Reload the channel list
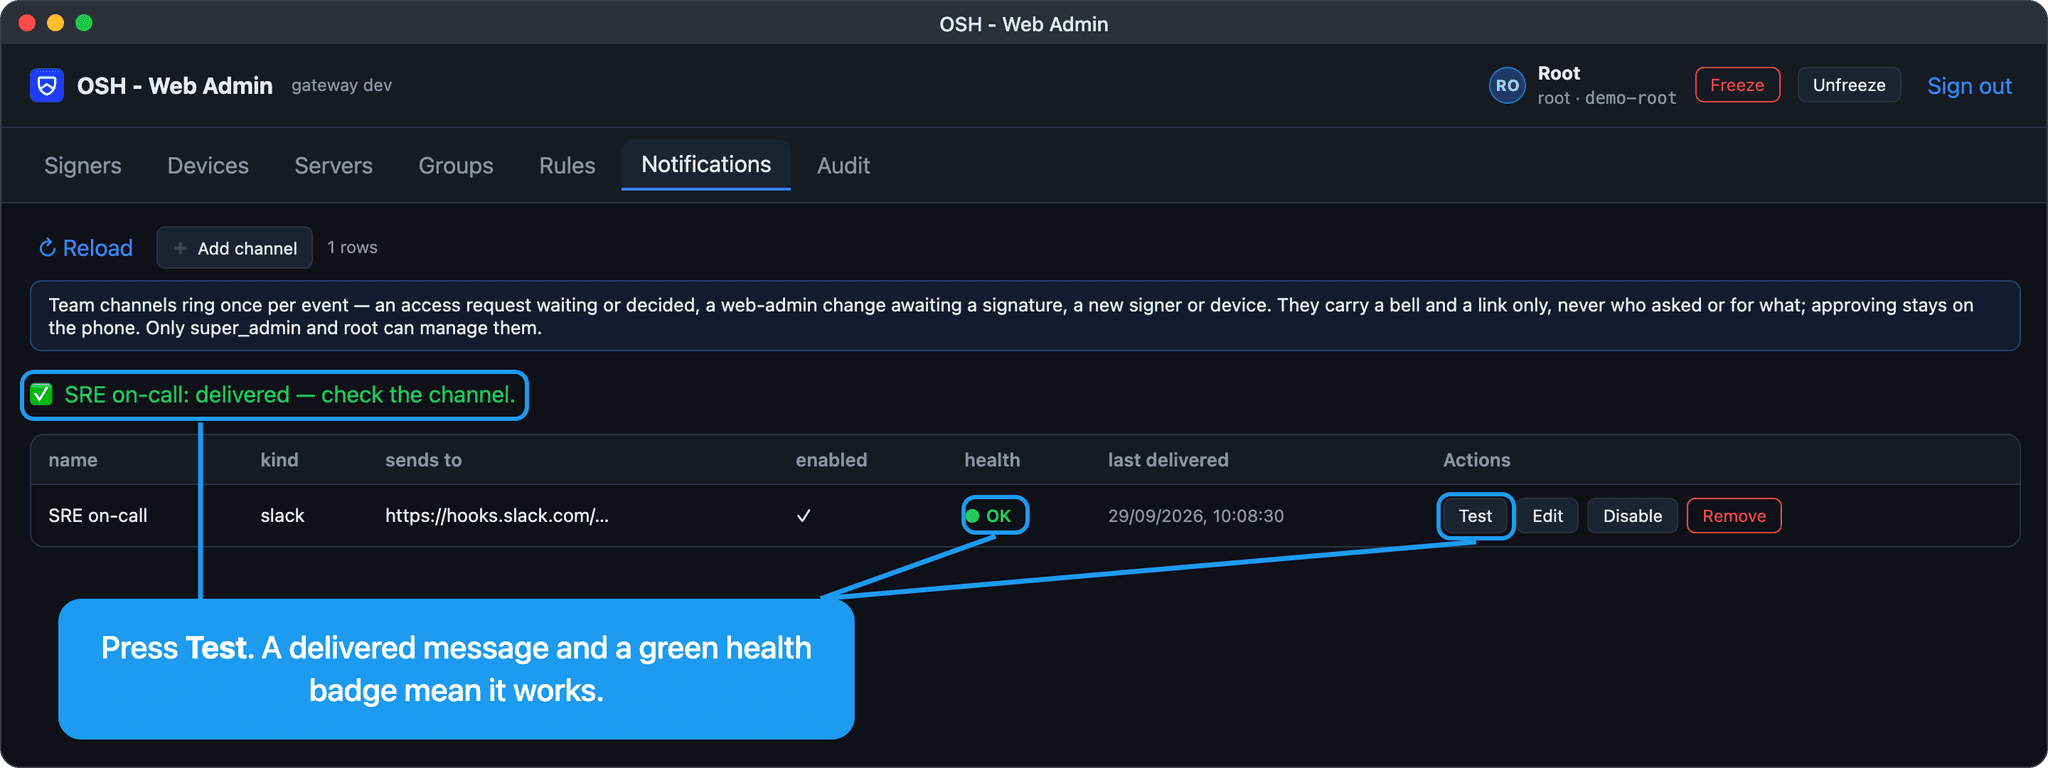The width and height of the screenshot is (2048, 768). [x=86, y=248]
